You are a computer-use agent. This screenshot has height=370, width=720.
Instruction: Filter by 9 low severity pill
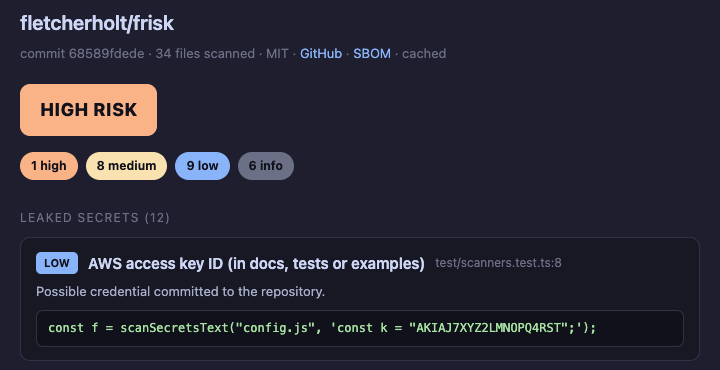point(202,166)
